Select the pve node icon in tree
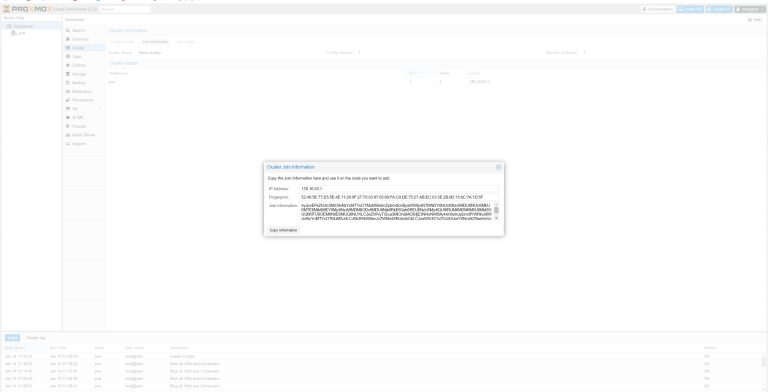768x392 pixels. tap(14, 33)
